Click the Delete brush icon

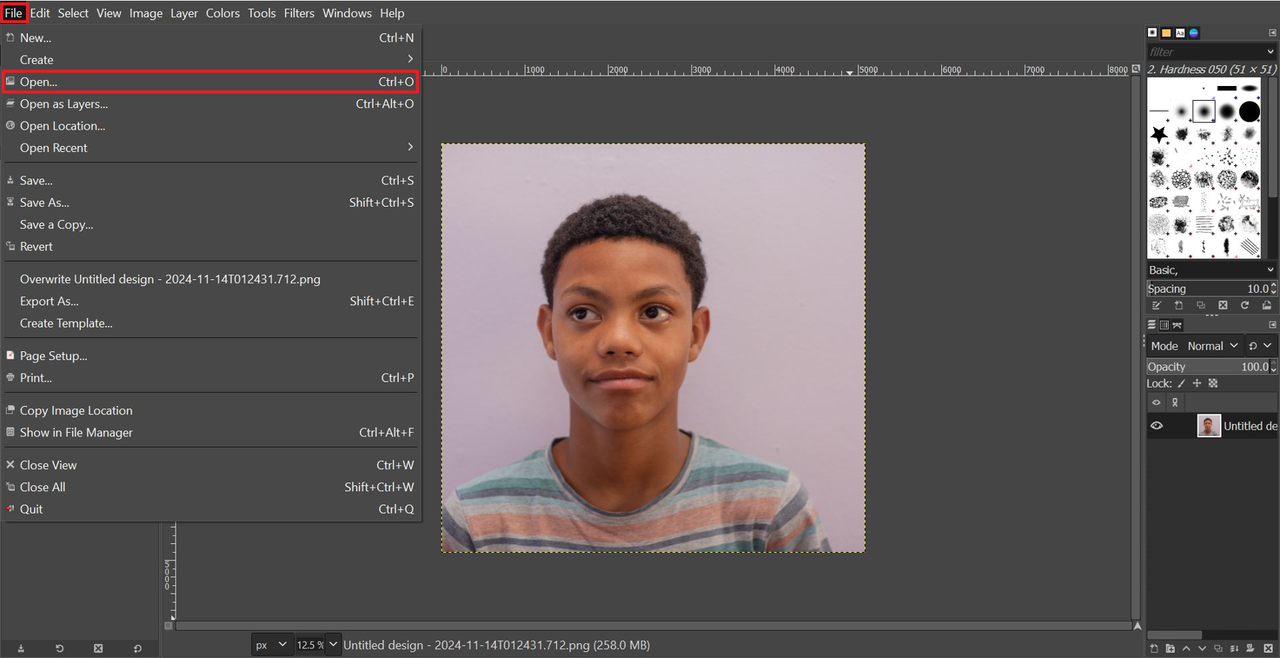(1223, 305)
